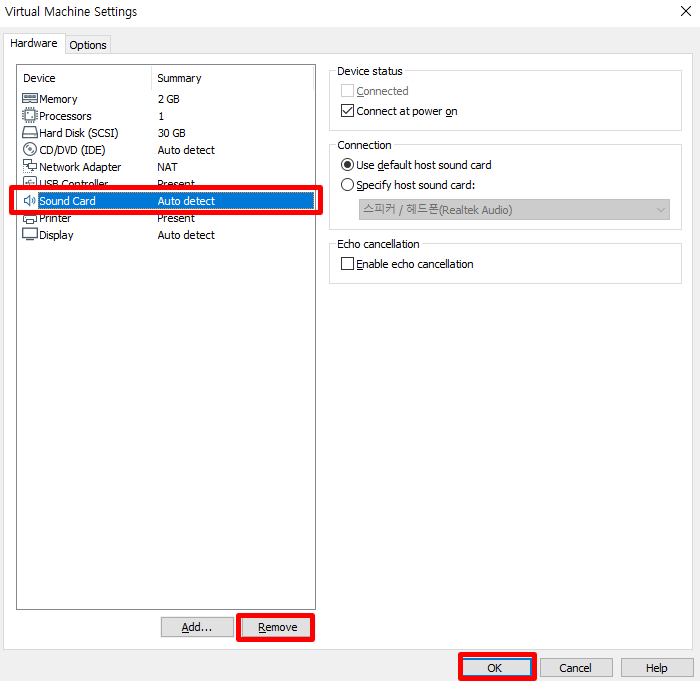Click the Summary column header
The image size is (700, 681).
[x=233, y=78]
